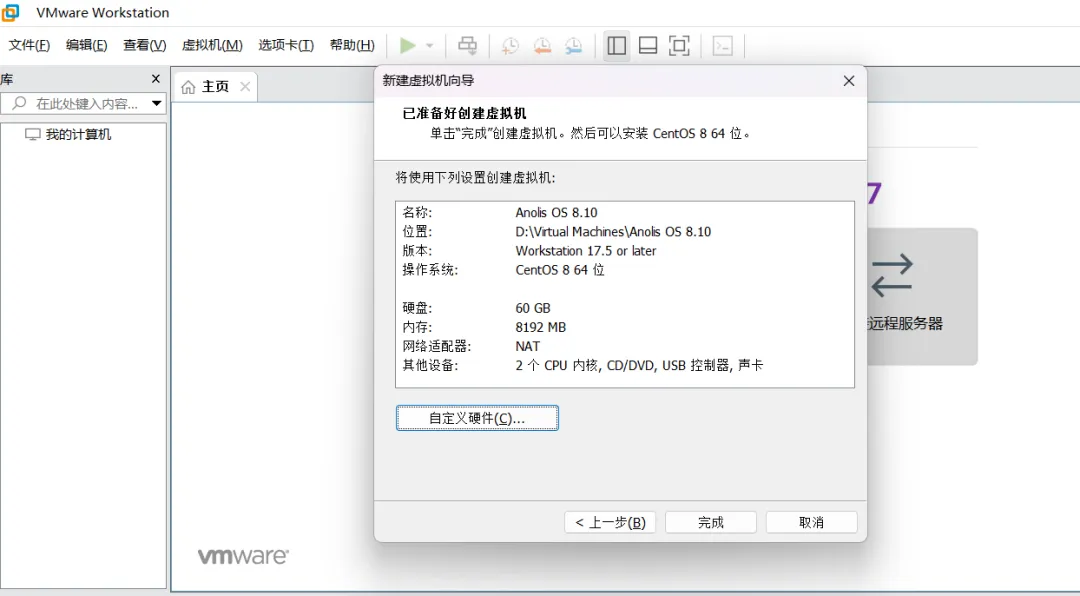Click the 操作系统 value CentOS 8 64 位
The height and width of the screenshot is (596, 1080).
coord(560,270)
